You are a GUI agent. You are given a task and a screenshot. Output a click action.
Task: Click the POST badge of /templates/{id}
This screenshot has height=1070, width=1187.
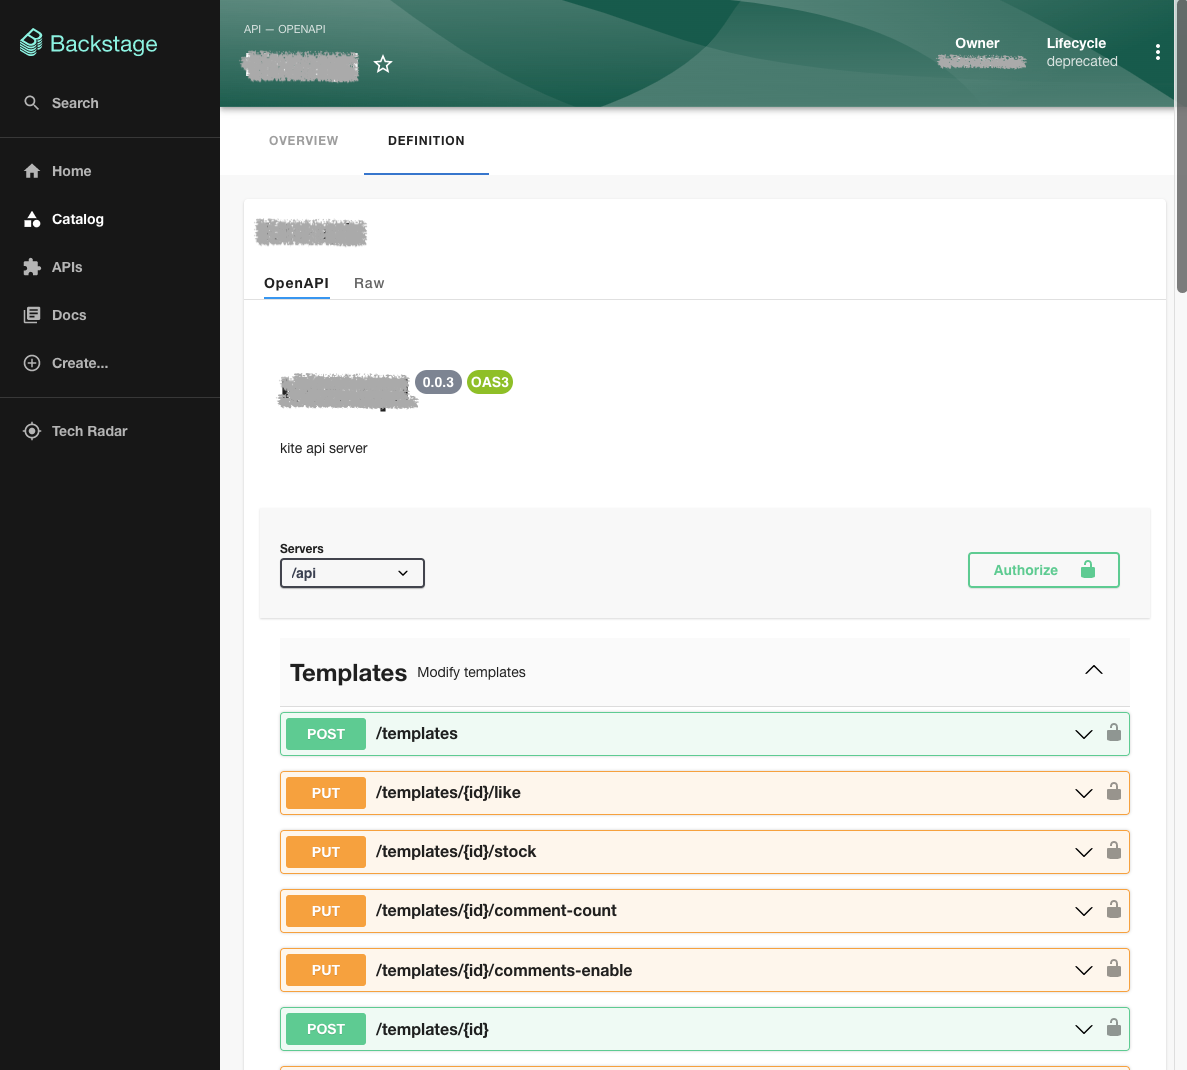click(x=326, y=1029)
